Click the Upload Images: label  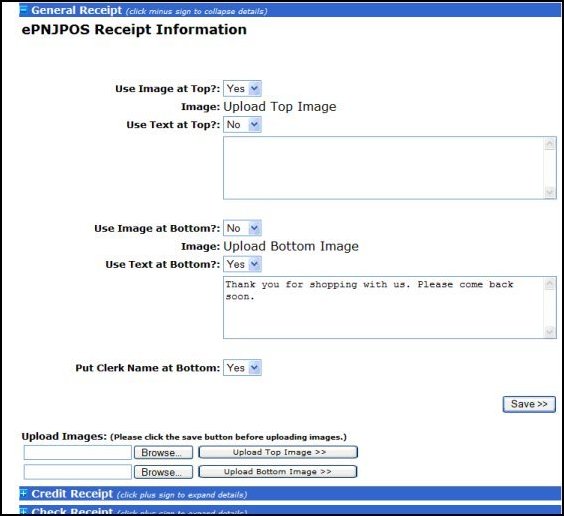coord(64,436)
